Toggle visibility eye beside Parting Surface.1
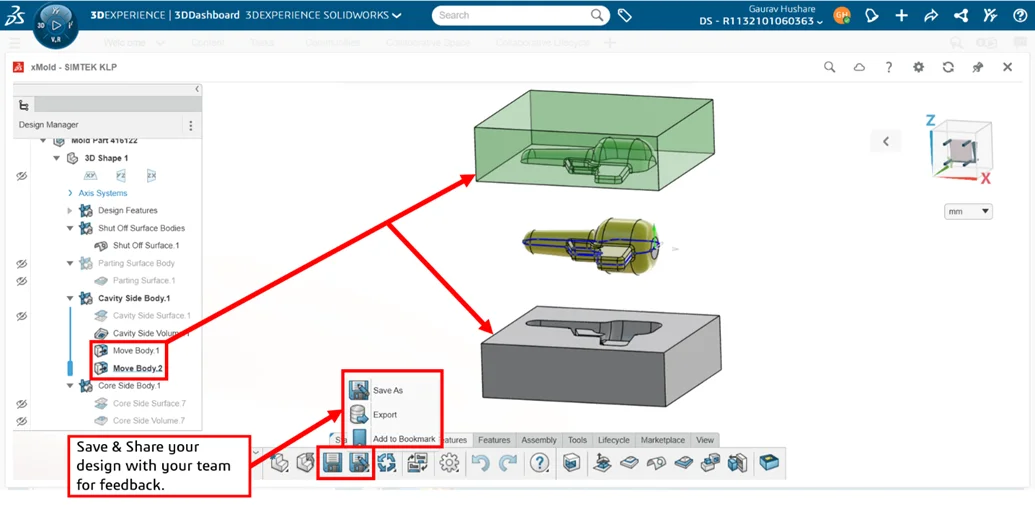 pyautogui.click(x=21, y=281)
